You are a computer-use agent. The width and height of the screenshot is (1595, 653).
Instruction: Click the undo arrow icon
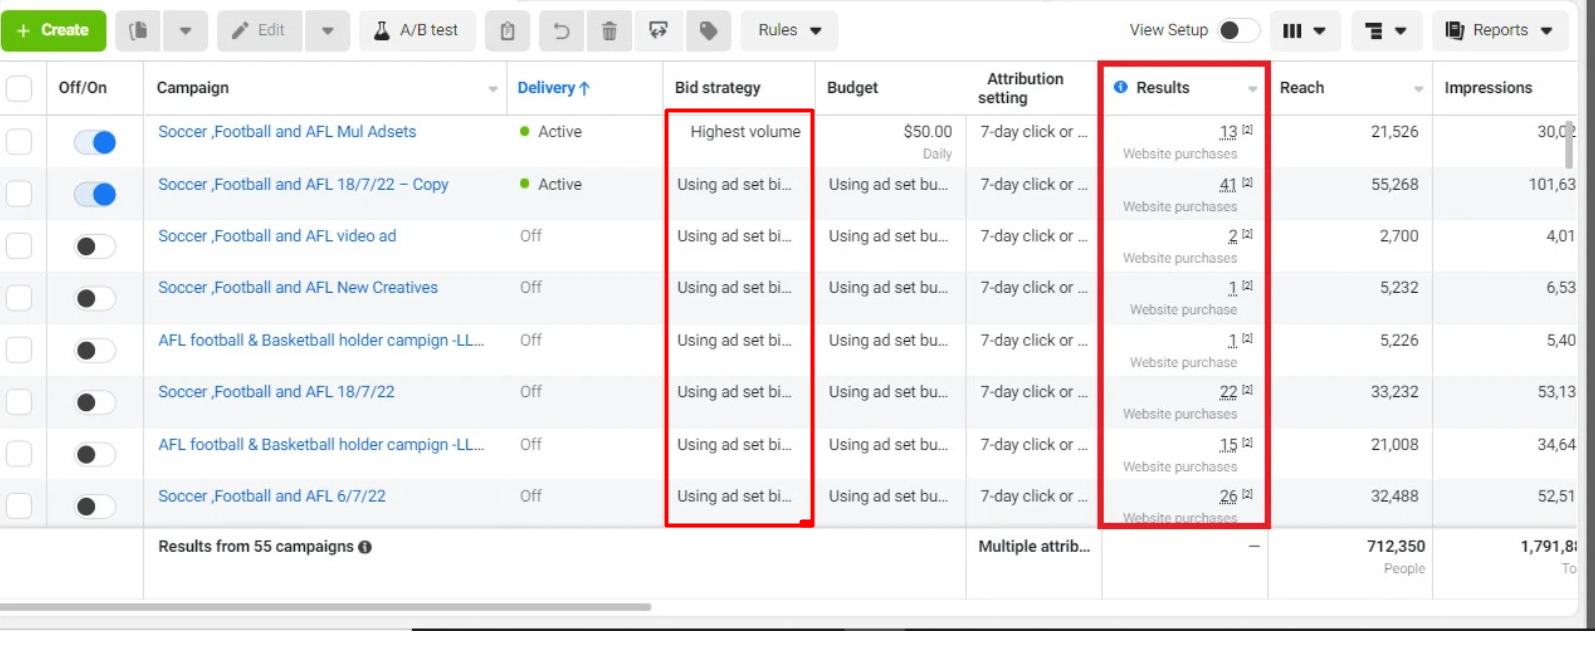[561, 31]
